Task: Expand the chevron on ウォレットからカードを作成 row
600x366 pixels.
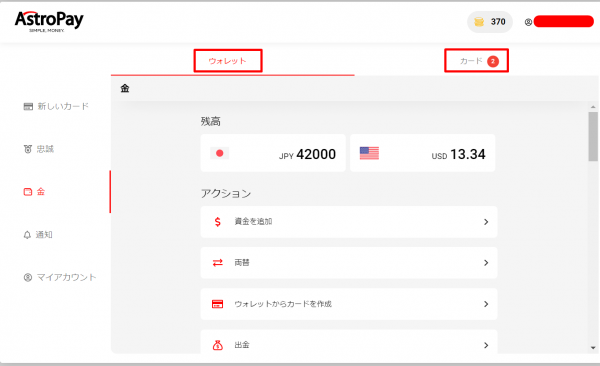Action: click(486, 304)
